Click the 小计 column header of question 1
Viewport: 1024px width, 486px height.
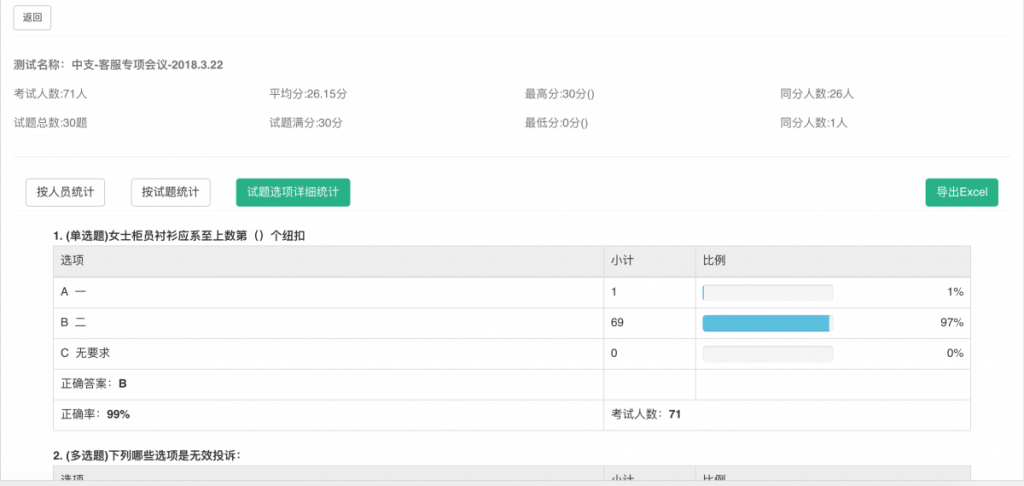point(650,261)
